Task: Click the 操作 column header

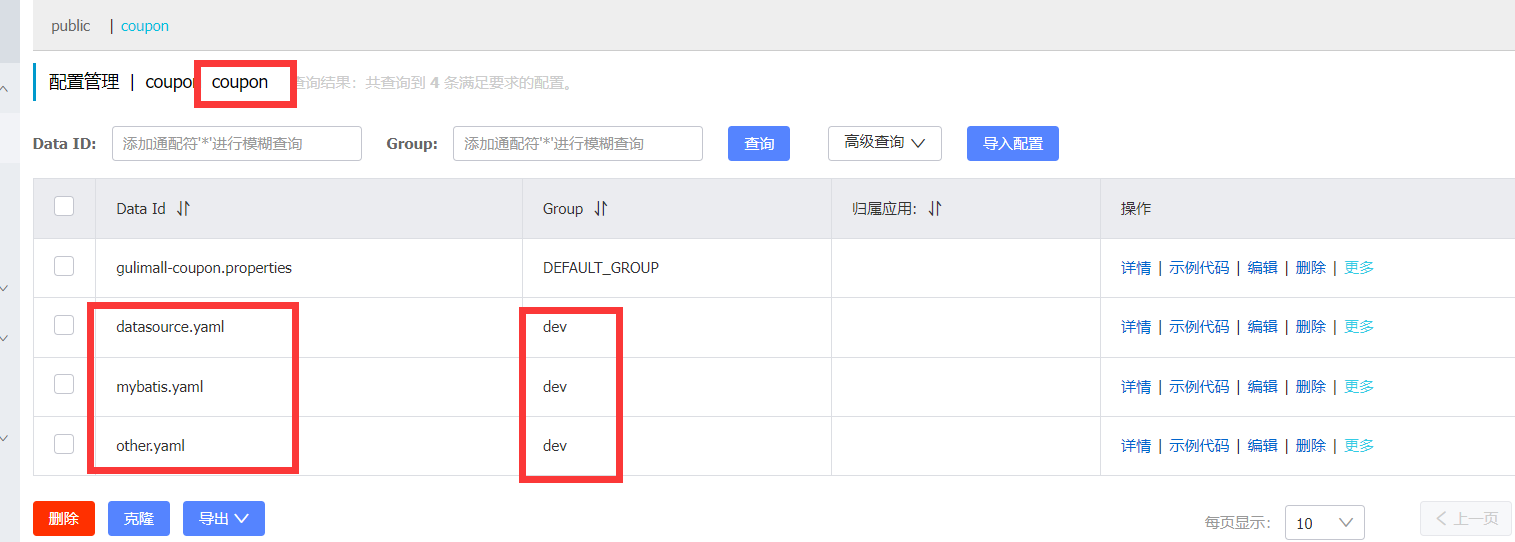Action: (x=1136, y=209)
